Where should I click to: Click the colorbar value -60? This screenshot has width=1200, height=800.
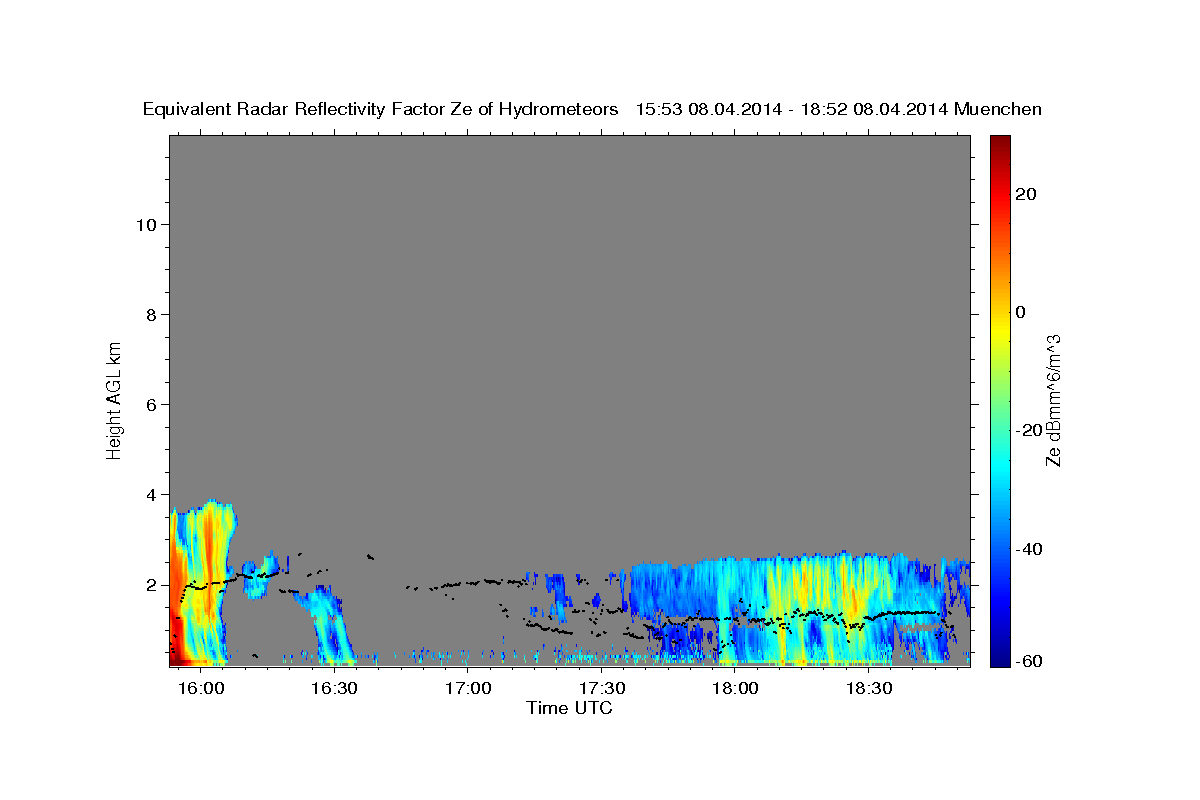1027,660
